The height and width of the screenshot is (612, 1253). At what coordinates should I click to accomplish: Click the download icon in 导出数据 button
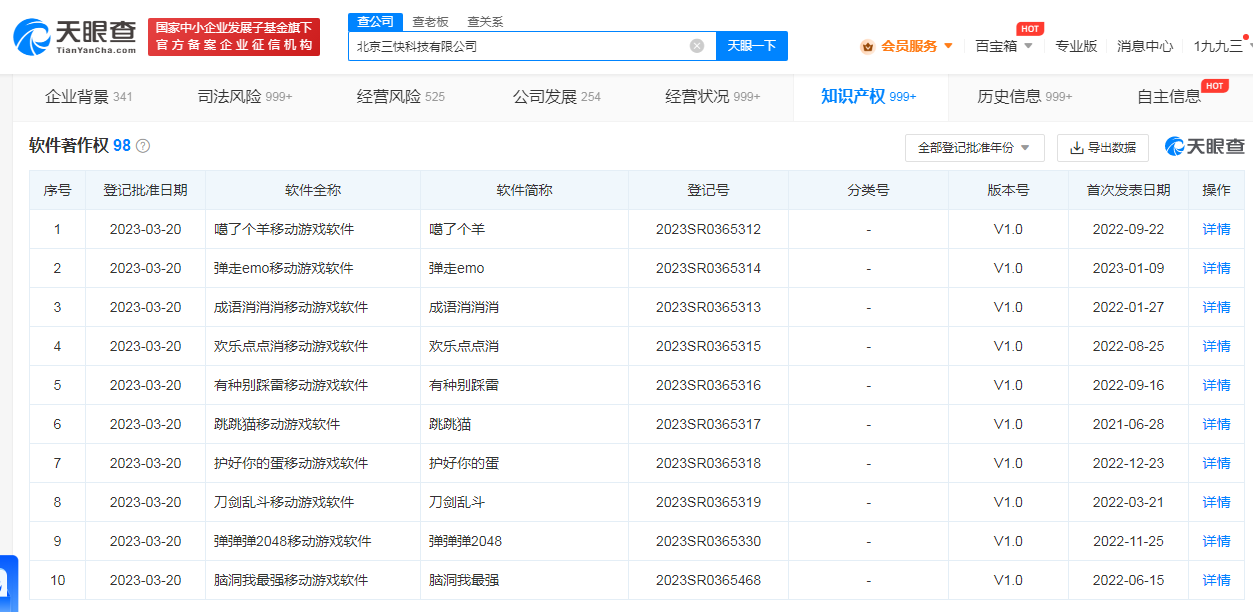1077,148
